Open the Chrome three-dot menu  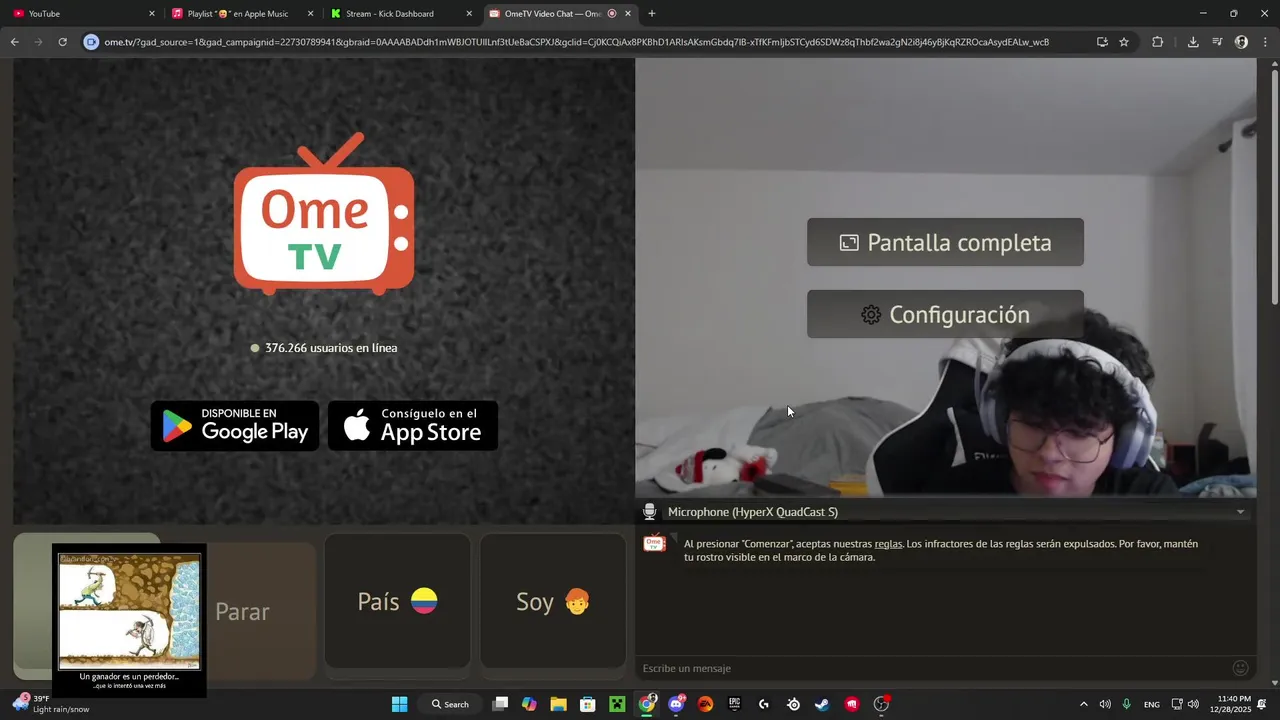pos(1265,42)
